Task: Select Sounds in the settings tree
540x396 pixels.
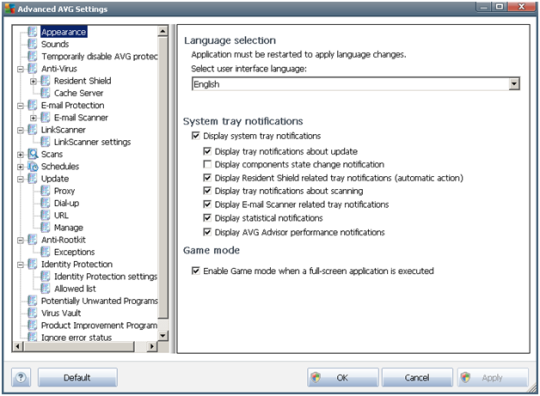Action: coord(55,44)
